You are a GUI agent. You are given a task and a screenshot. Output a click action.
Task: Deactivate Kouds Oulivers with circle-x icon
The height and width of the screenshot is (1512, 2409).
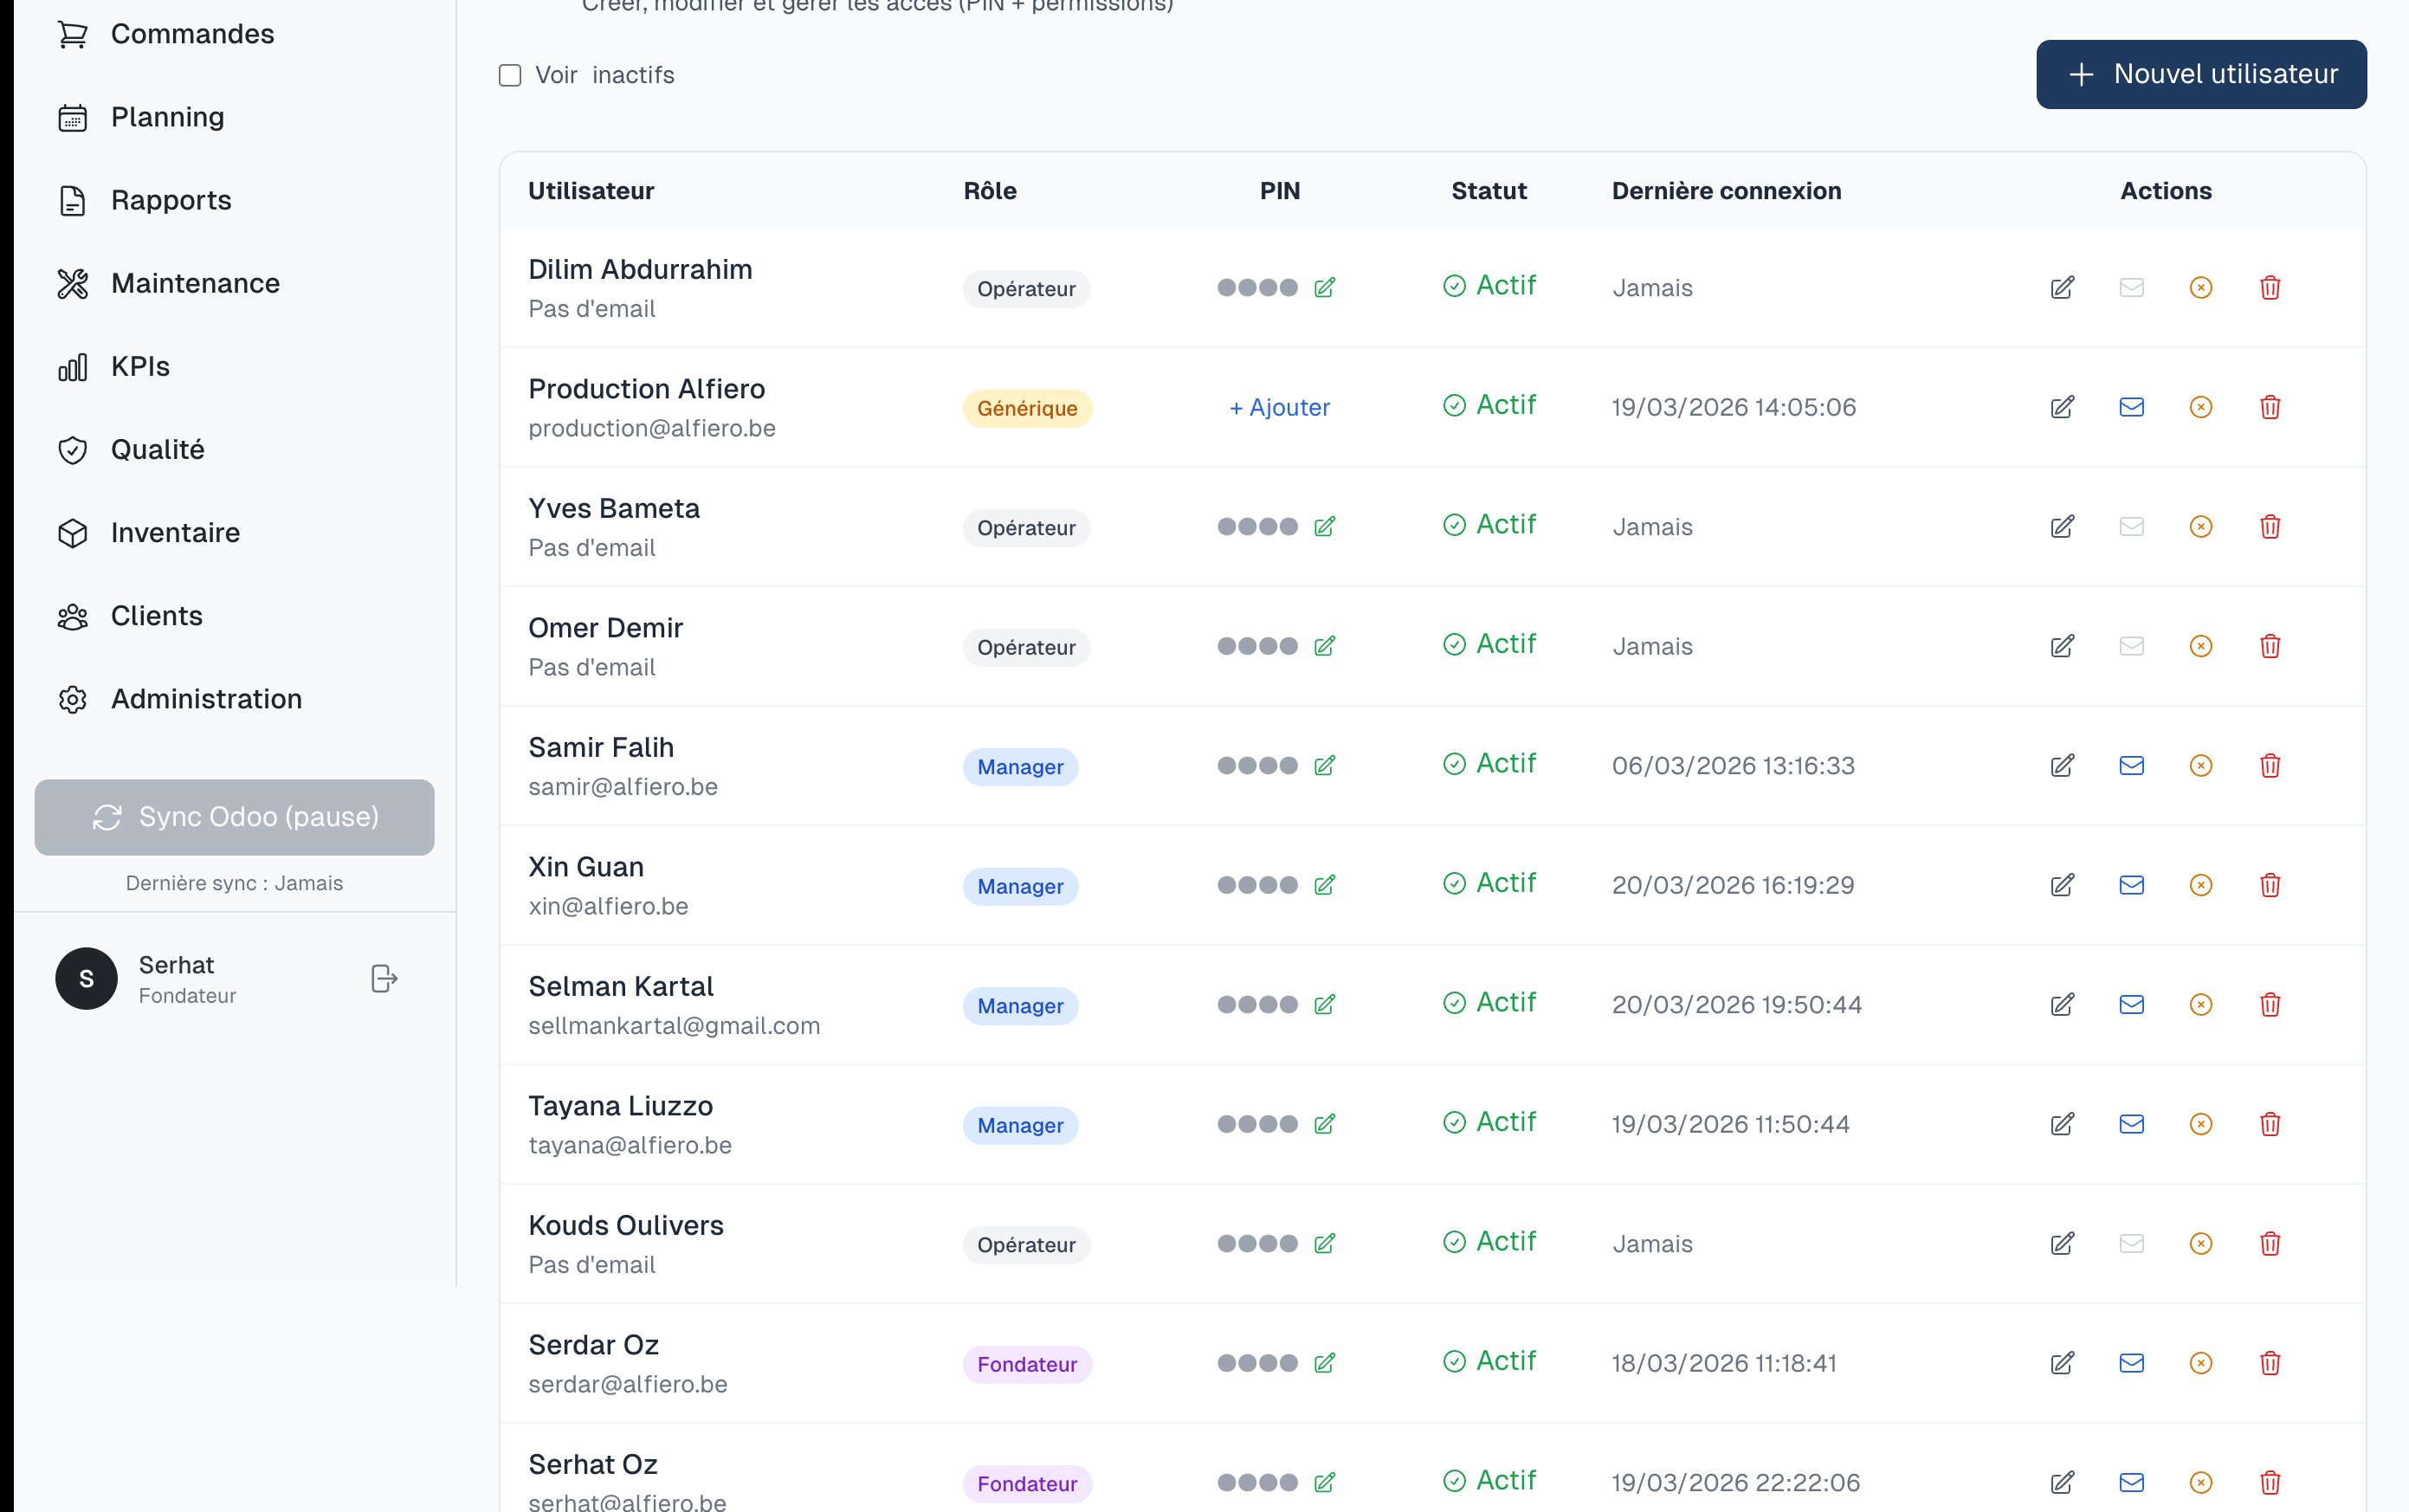click(2200, 1244)
